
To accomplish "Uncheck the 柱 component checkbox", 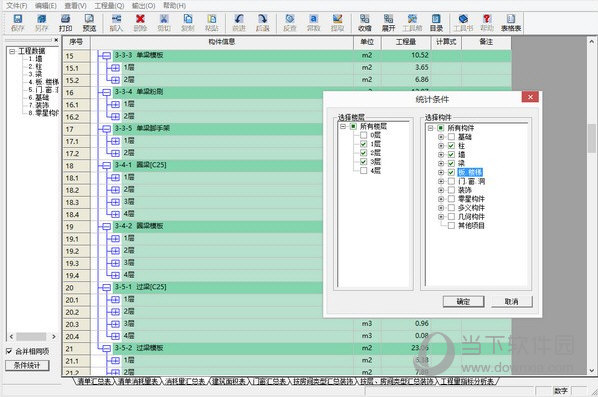I will [451, 146].
